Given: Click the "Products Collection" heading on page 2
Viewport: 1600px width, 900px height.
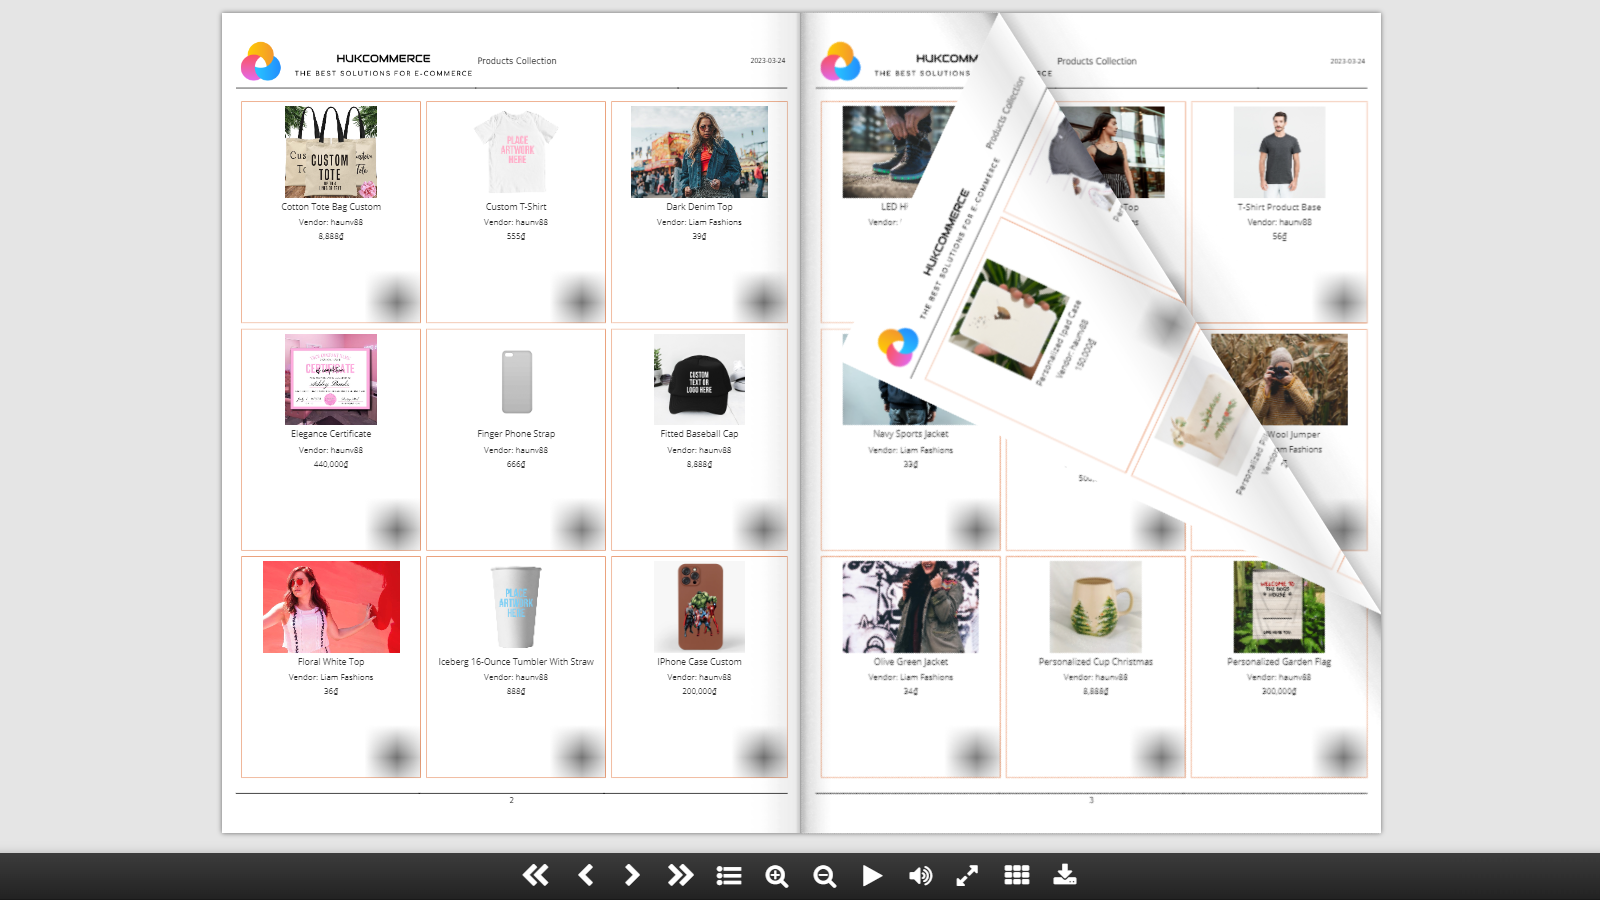Looking at the screenshot, I should (517, 61).
